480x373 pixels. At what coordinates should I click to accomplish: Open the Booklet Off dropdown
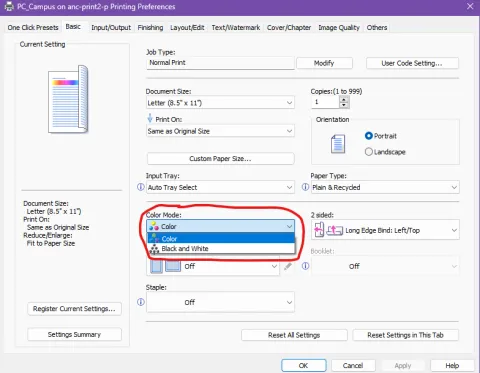point(385,266)
